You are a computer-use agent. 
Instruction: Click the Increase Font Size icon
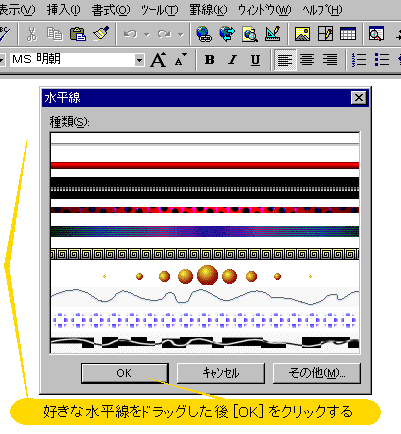point(158,60)
